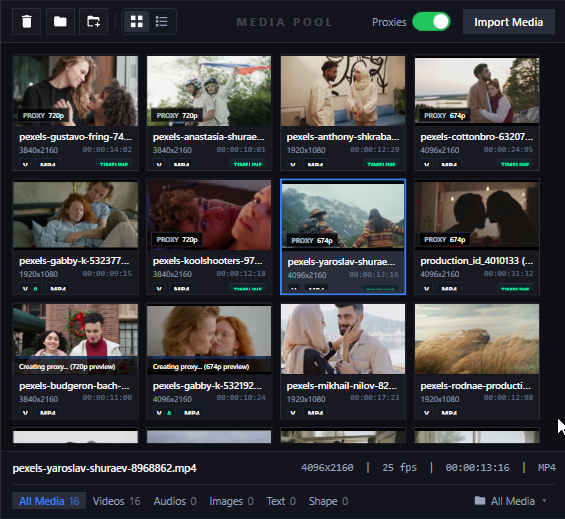
Task: Click duration 00:00:24:05 on cottonbro clip
Action: 508,150
